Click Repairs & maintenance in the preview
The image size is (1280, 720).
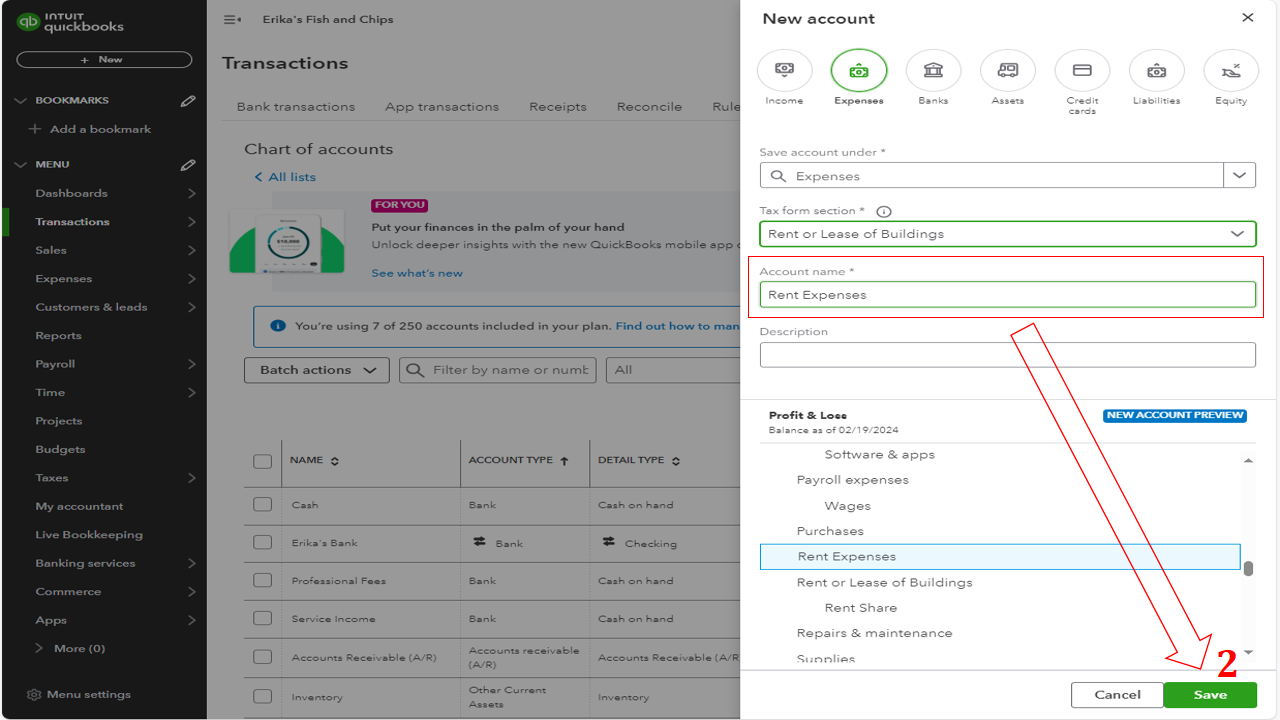click(x=874, y=633)
